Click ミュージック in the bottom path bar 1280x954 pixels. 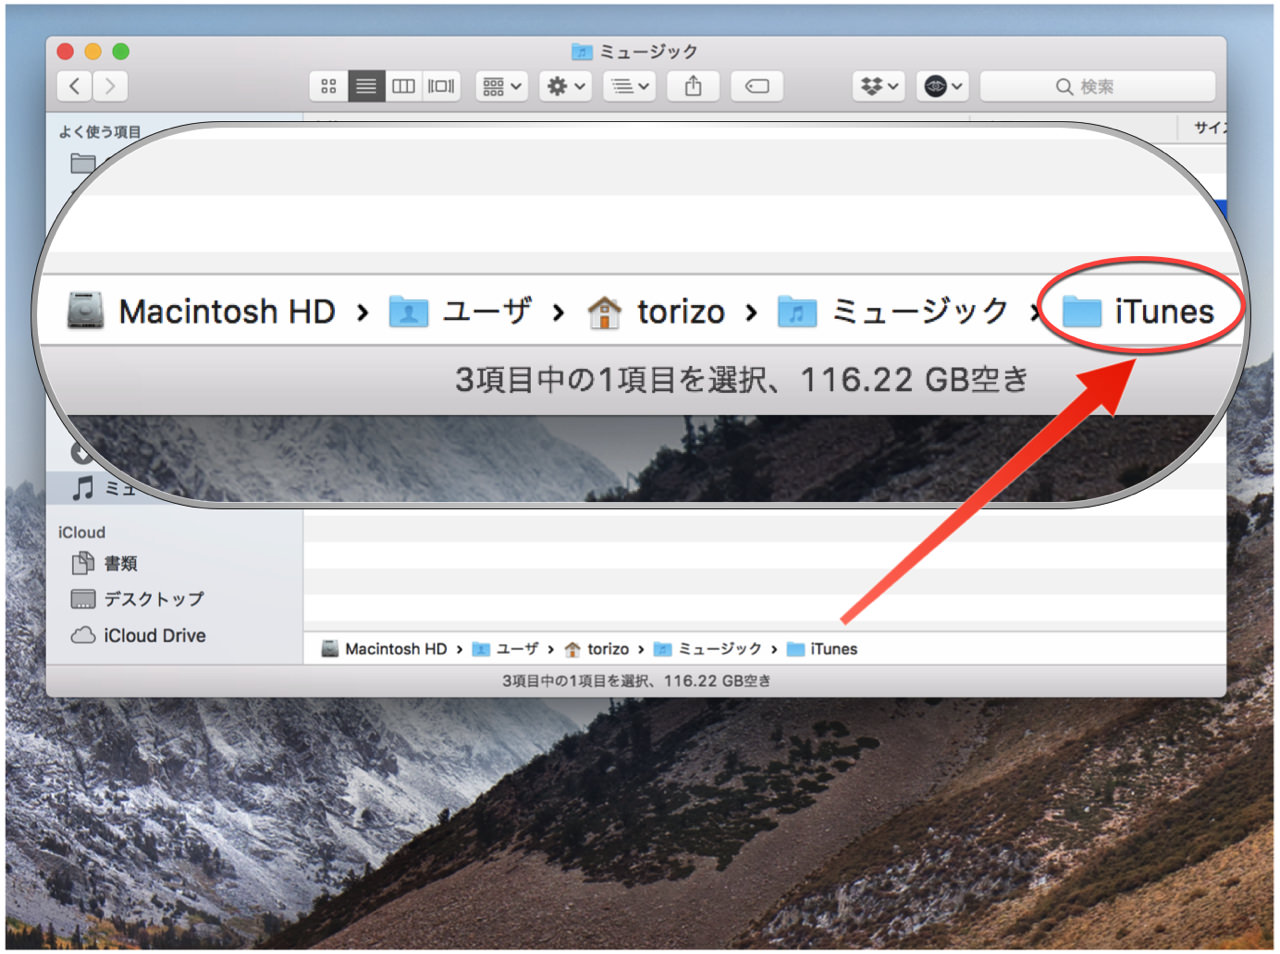point(720,649)
